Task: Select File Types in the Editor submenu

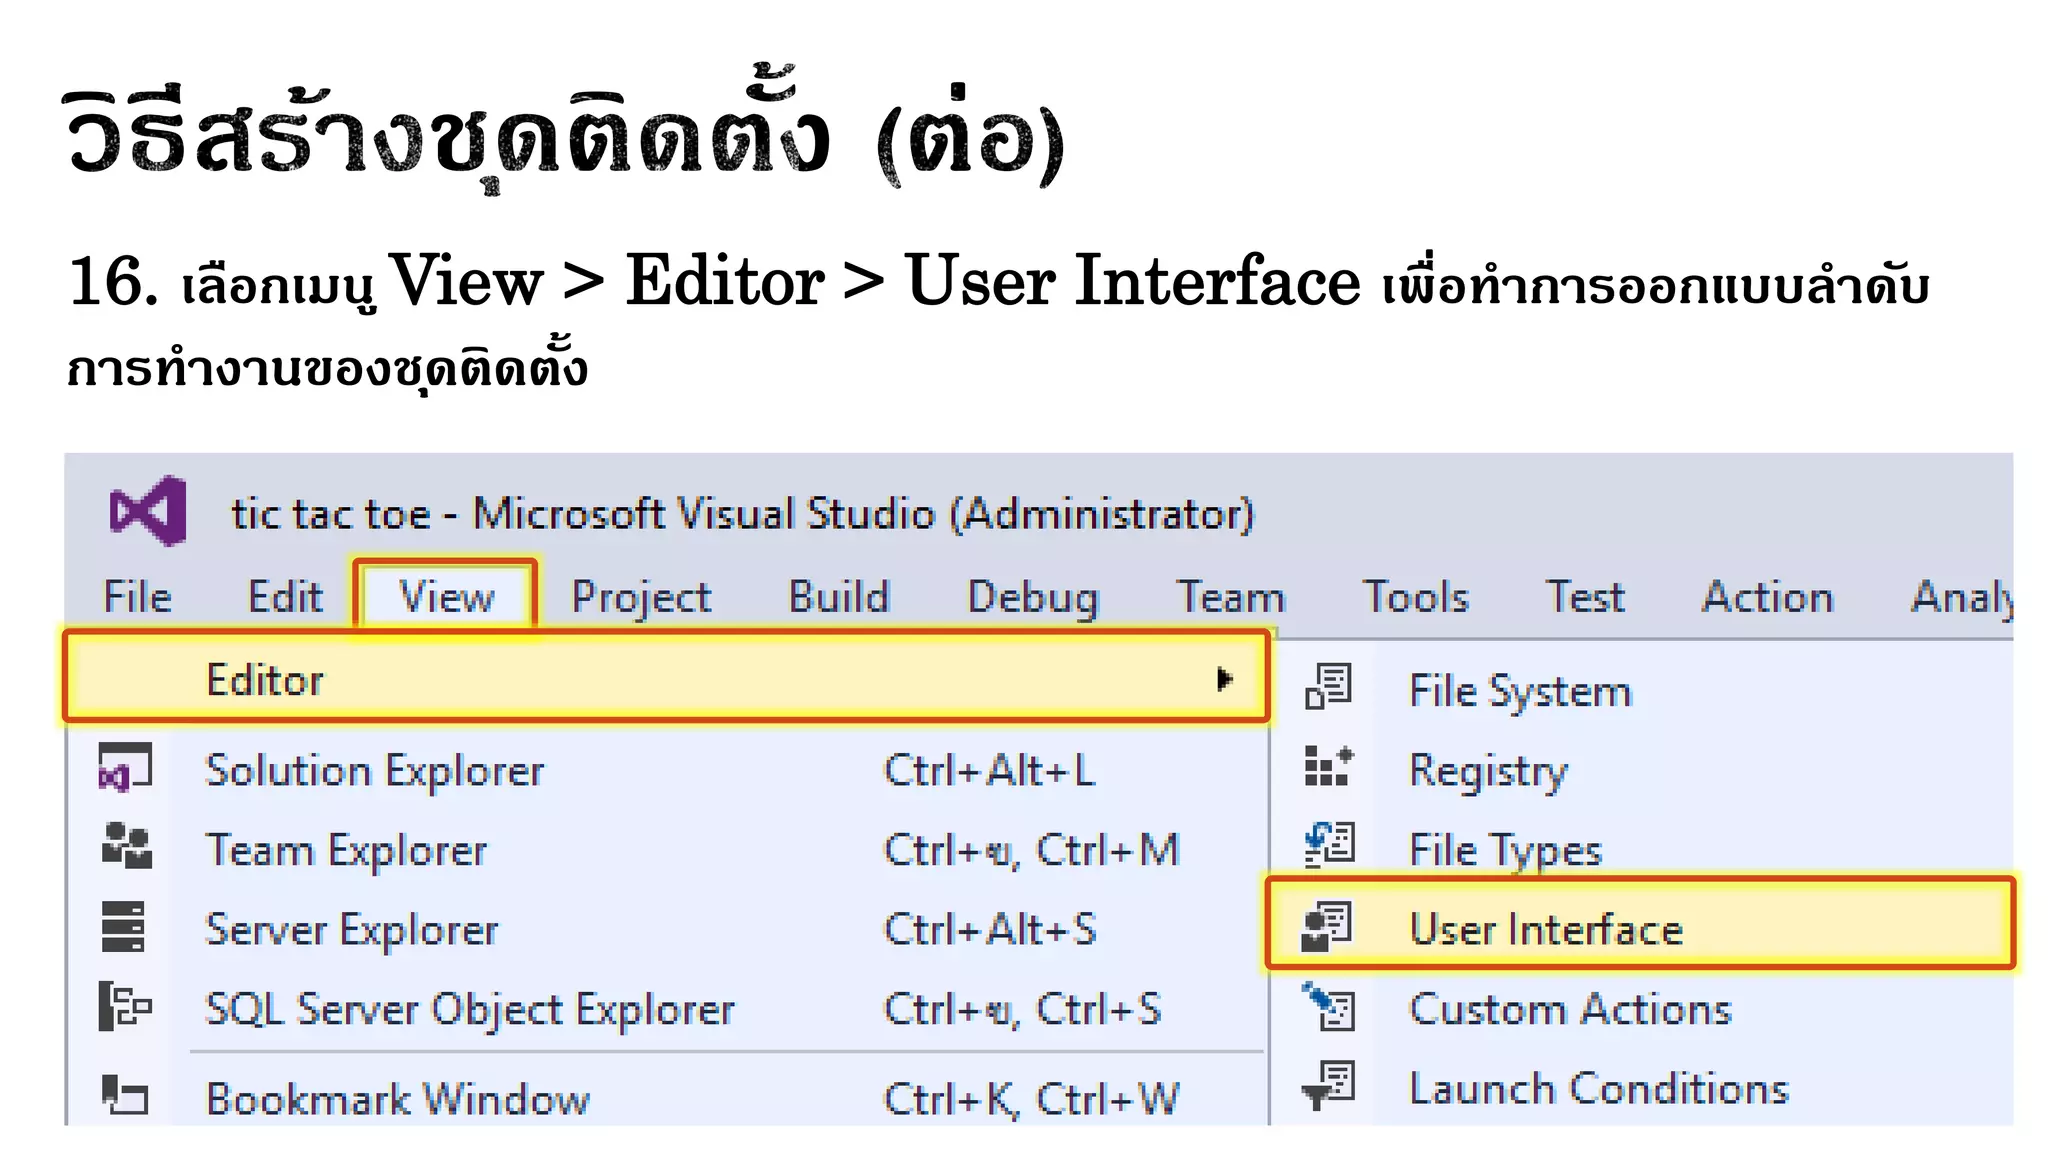Action: click(x=1641, y=850)
